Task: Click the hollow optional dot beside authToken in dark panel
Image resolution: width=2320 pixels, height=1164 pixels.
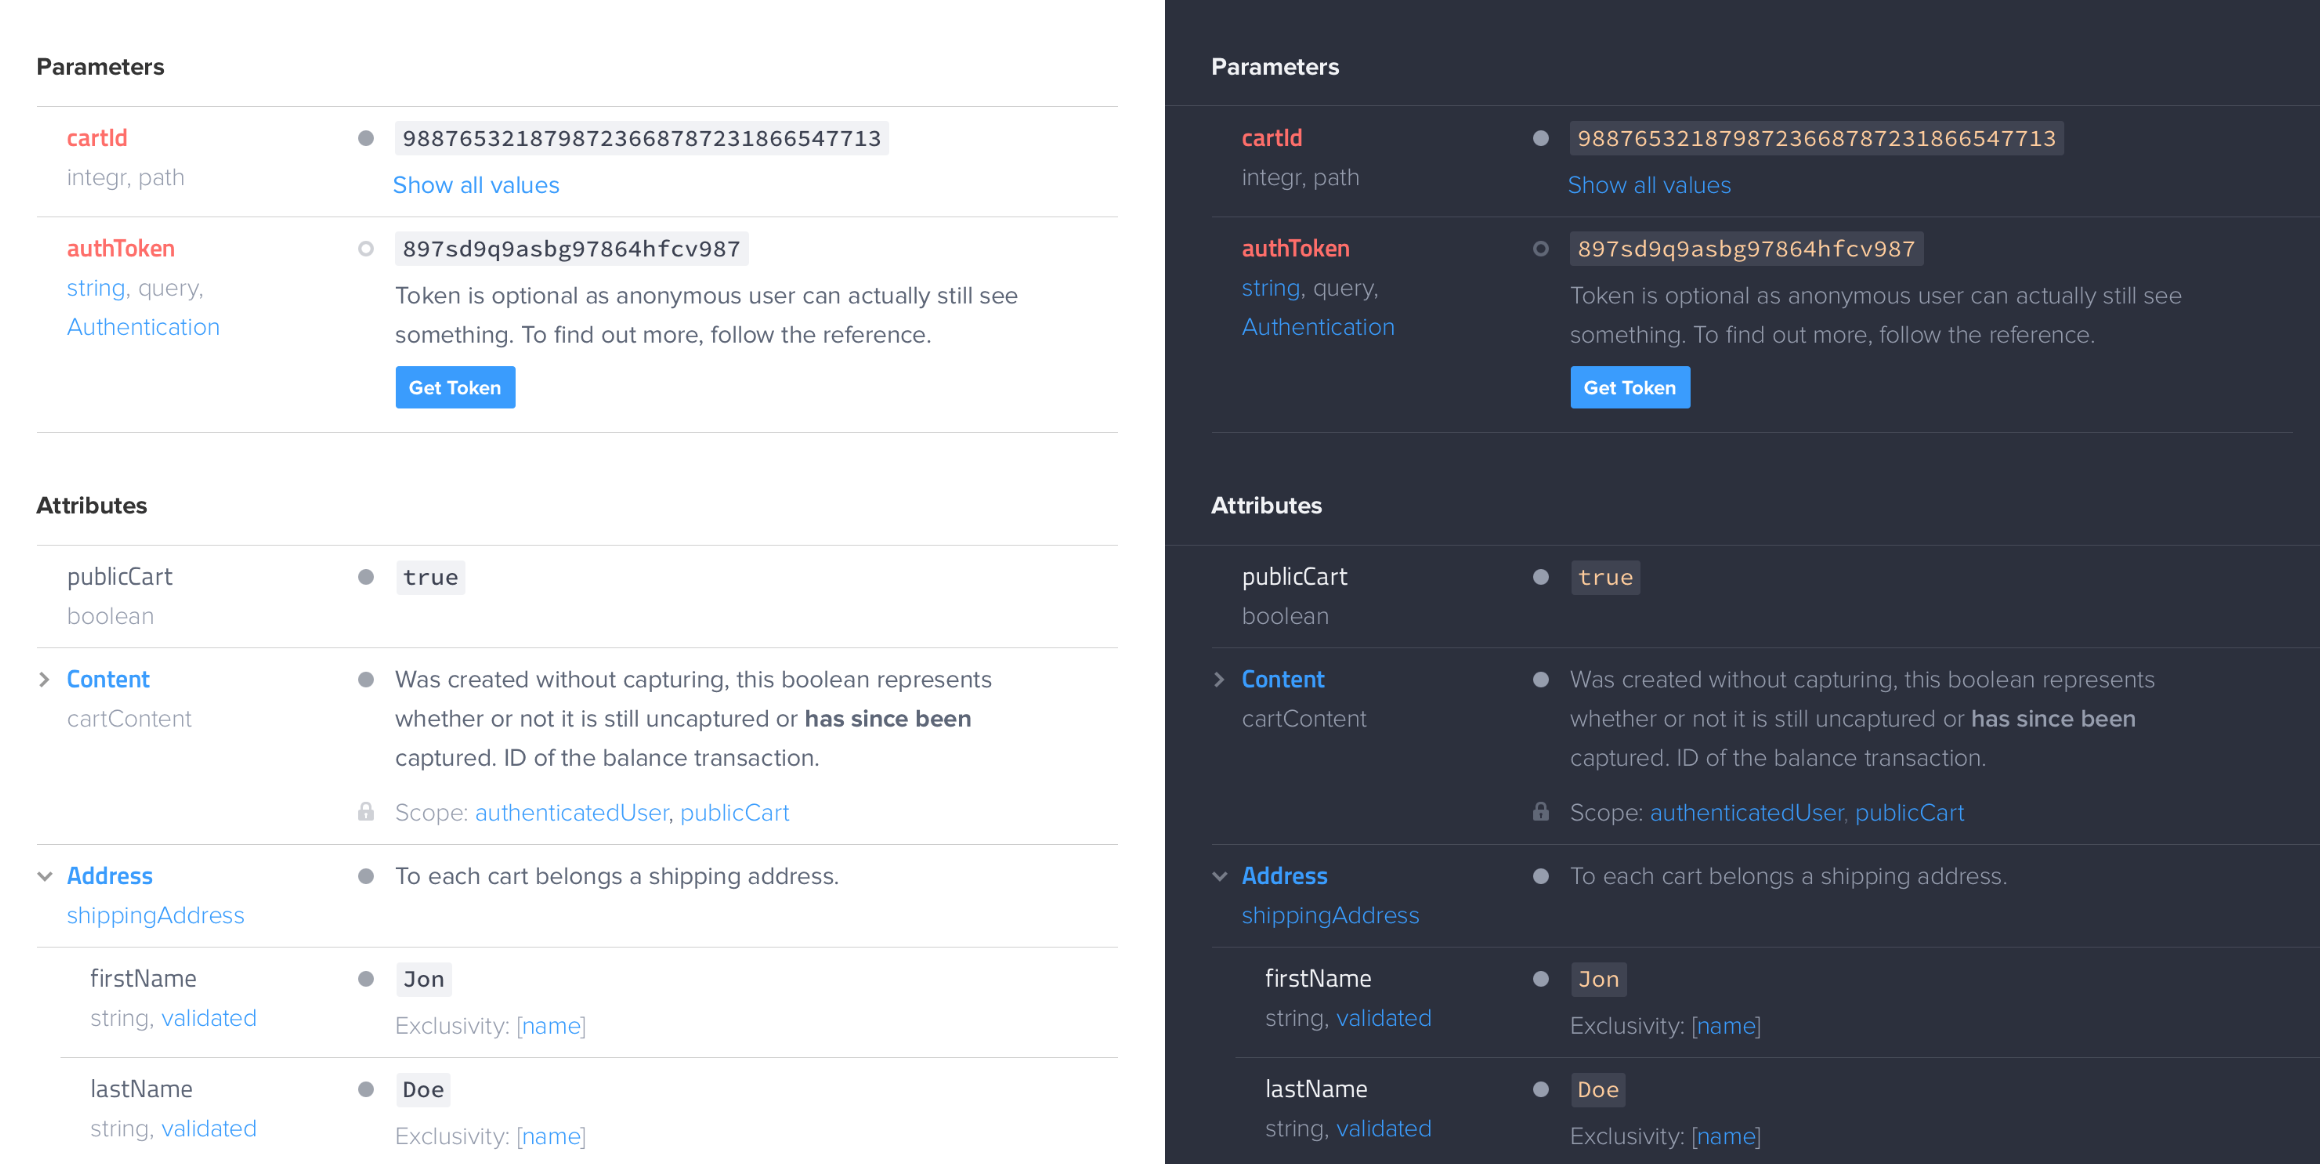Action: [1541, 249]
